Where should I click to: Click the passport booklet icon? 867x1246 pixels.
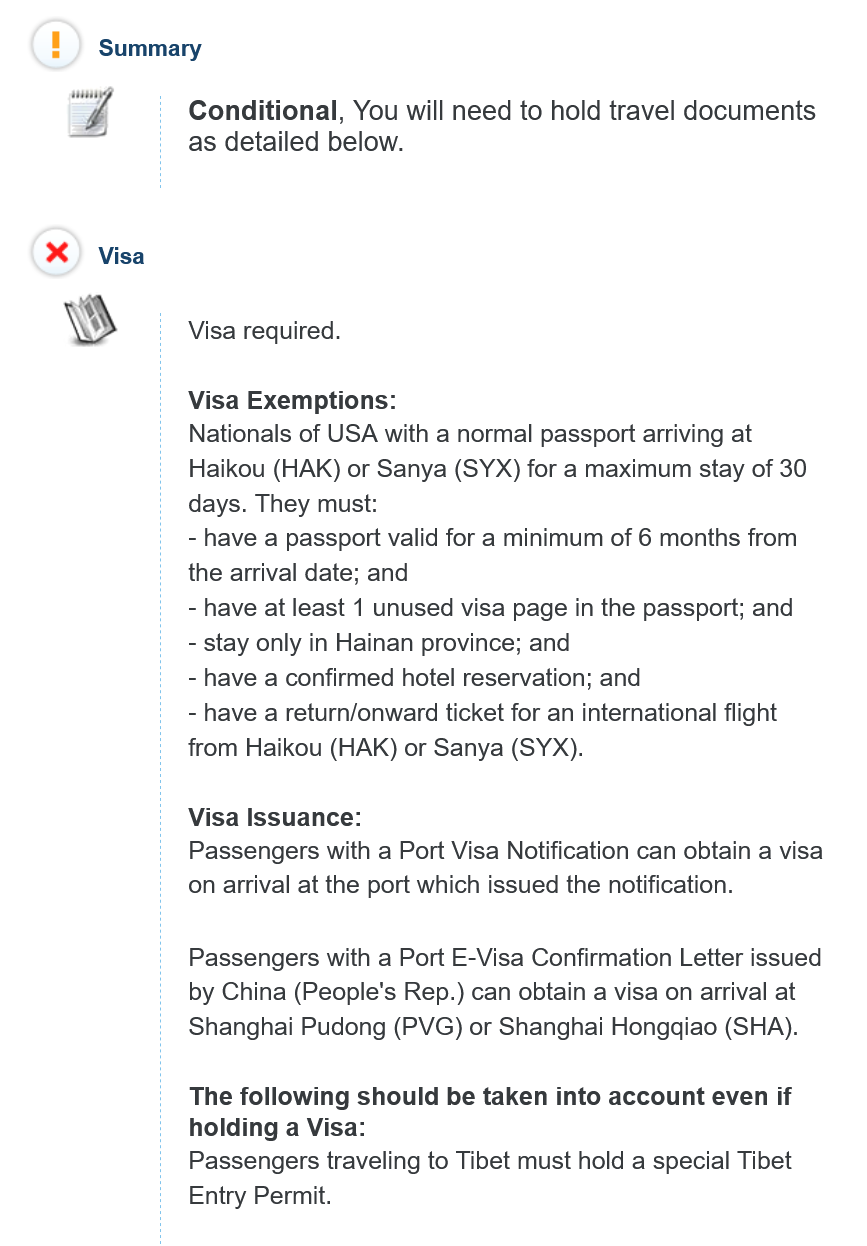coord(90,320)
